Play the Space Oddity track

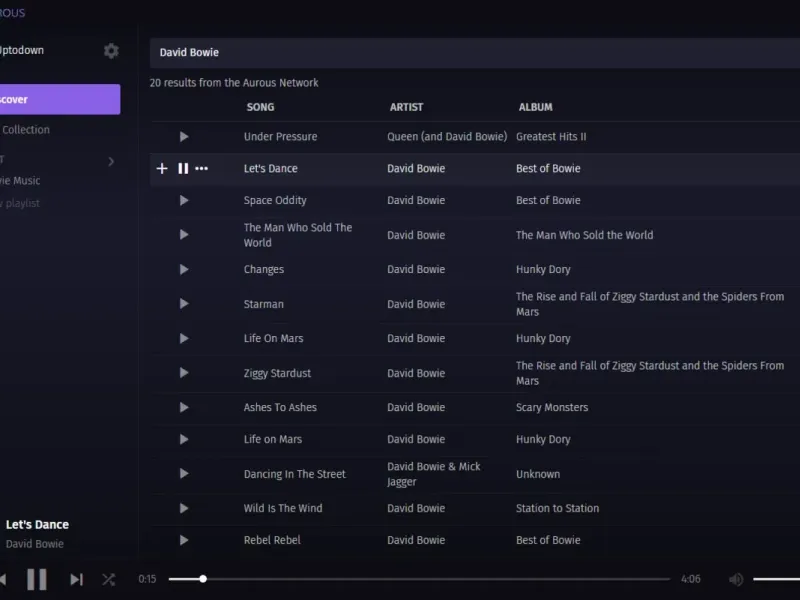[184, 200]
